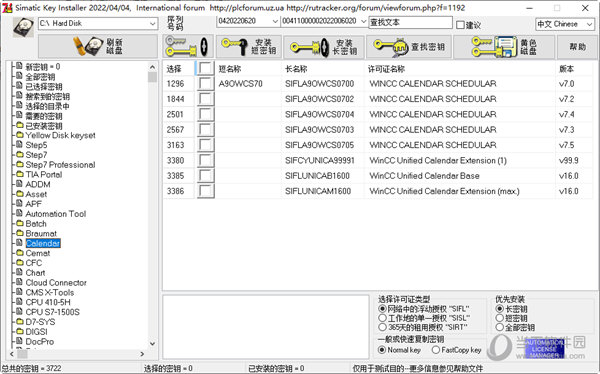Open the DIGSI folder
Image resolution: width=600 pixels, height=374 pixels.
click(x=36, y=332)
